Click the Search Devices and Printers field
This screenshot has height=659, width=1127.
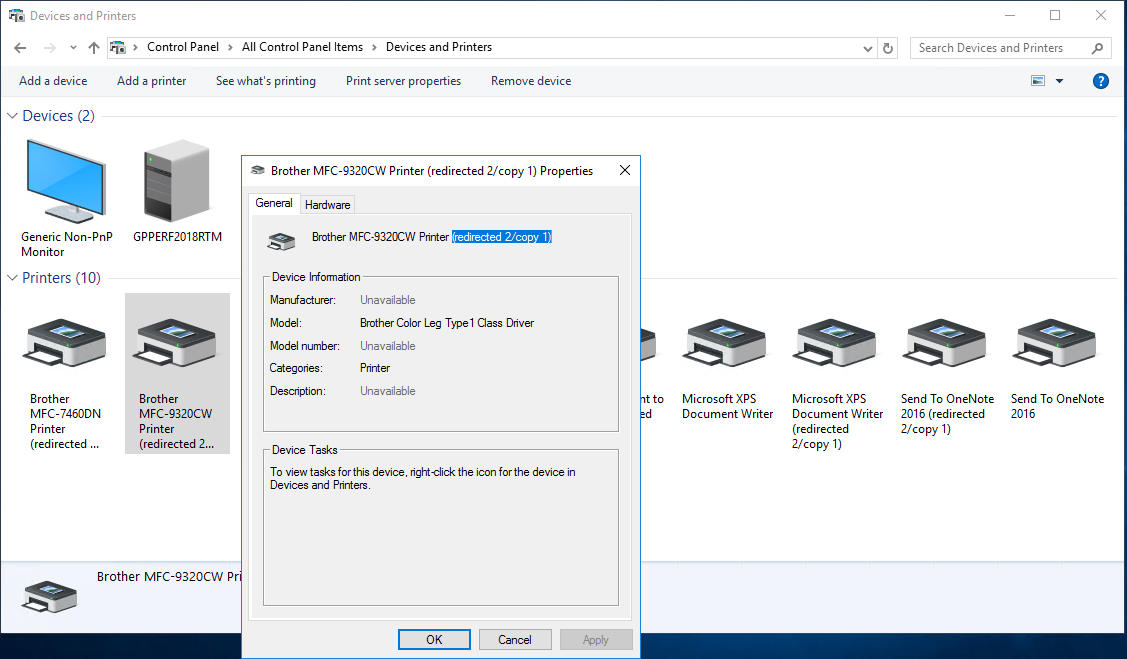coord(1011,48)
